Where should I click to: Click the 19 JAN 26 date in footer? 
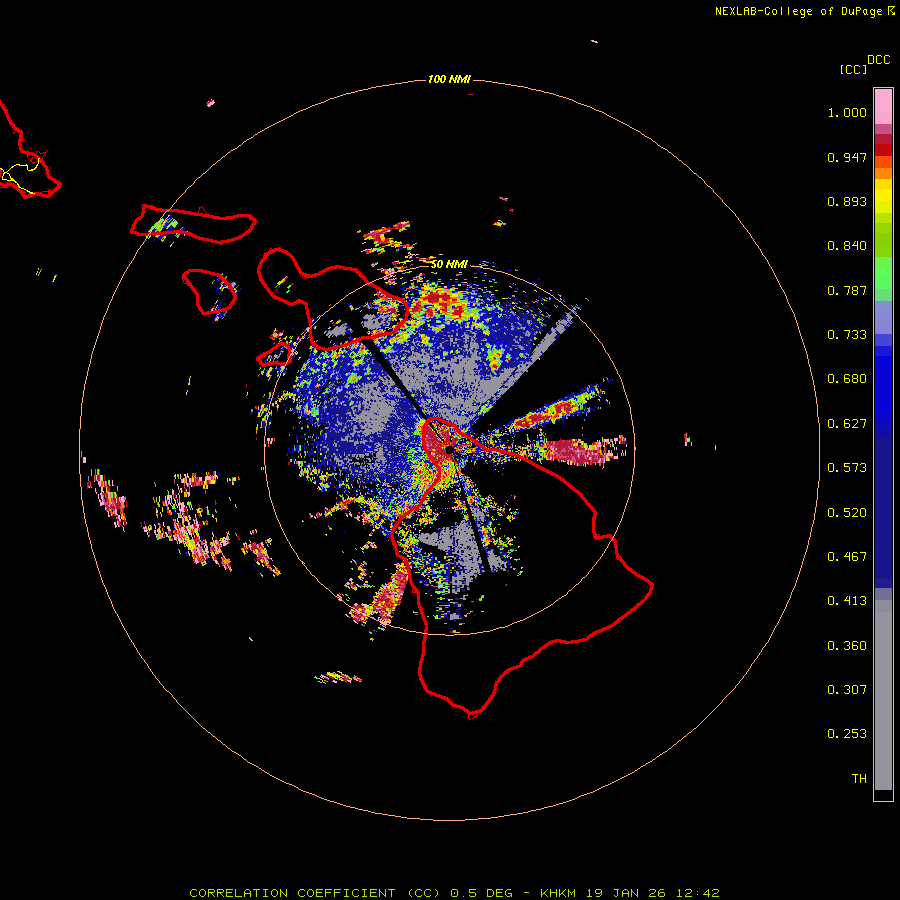628,893
